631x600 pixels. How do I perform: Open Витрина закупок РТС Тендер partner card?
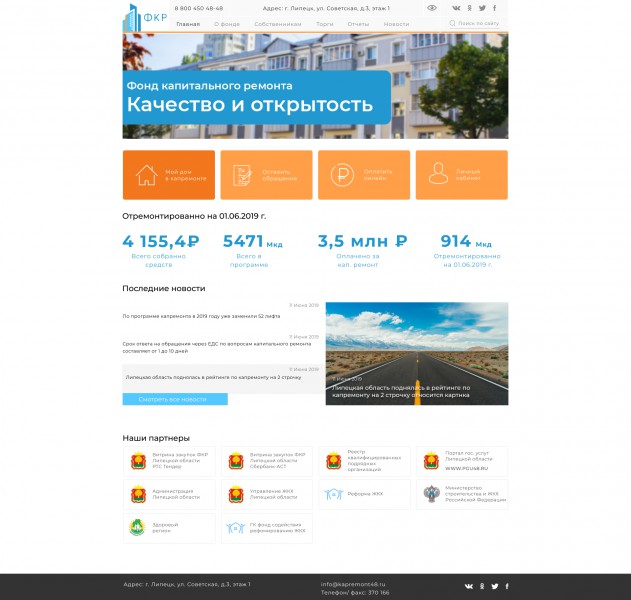[169, 461]
